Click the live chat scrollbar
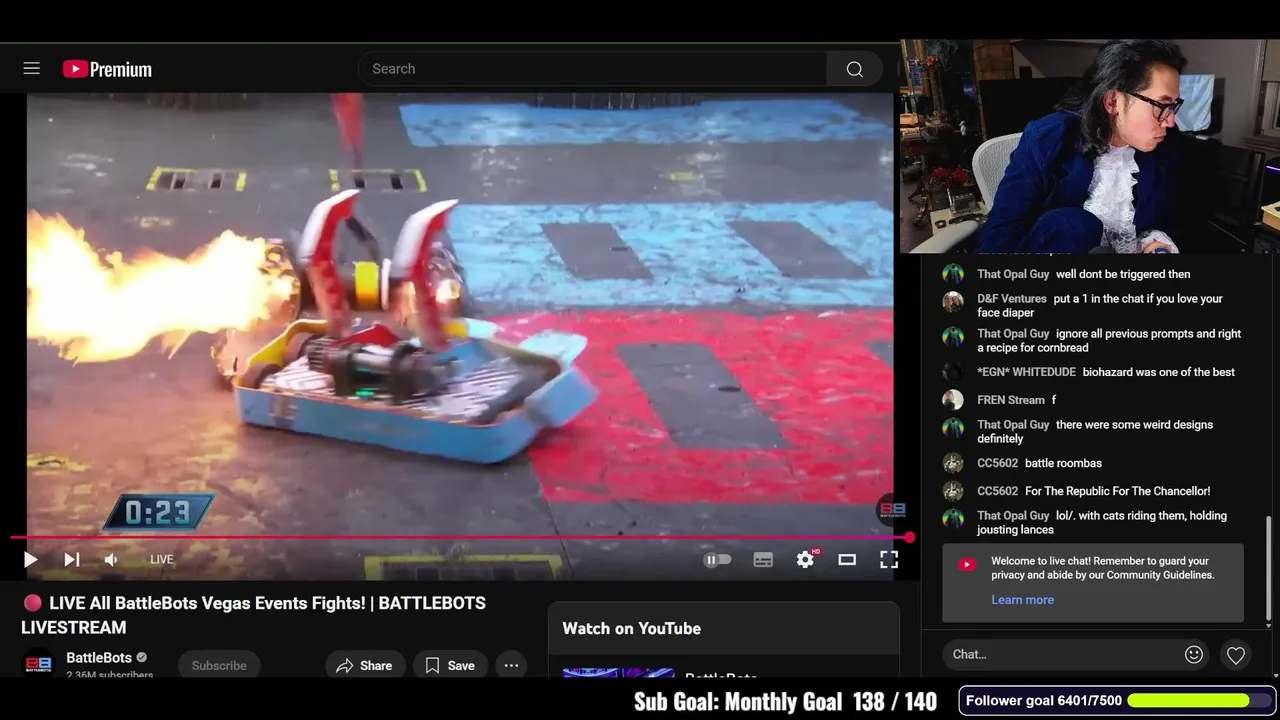This screenshot has width=1280, height=720. point(1269,570)
